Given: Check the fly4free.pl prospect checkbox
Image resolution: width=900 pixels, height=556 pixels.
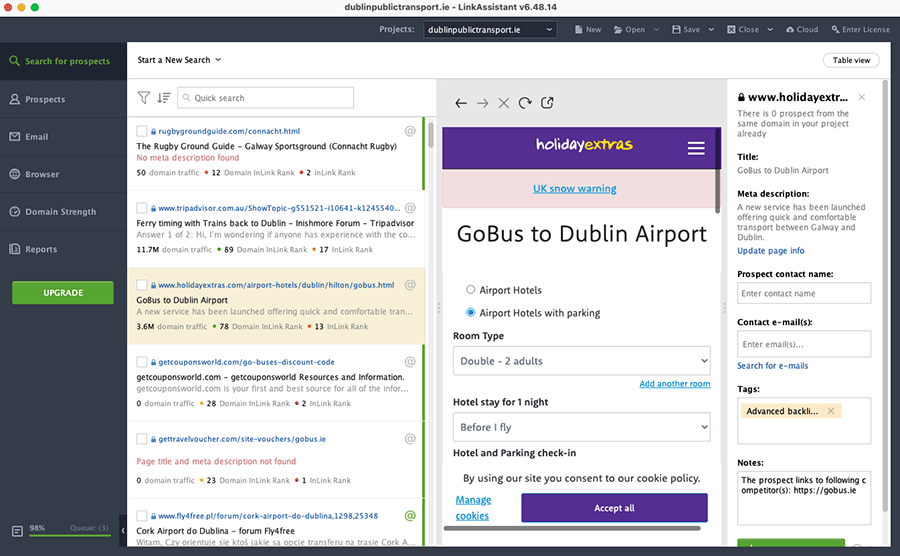Looking at the screenshot, I should (x=141, y=516).
